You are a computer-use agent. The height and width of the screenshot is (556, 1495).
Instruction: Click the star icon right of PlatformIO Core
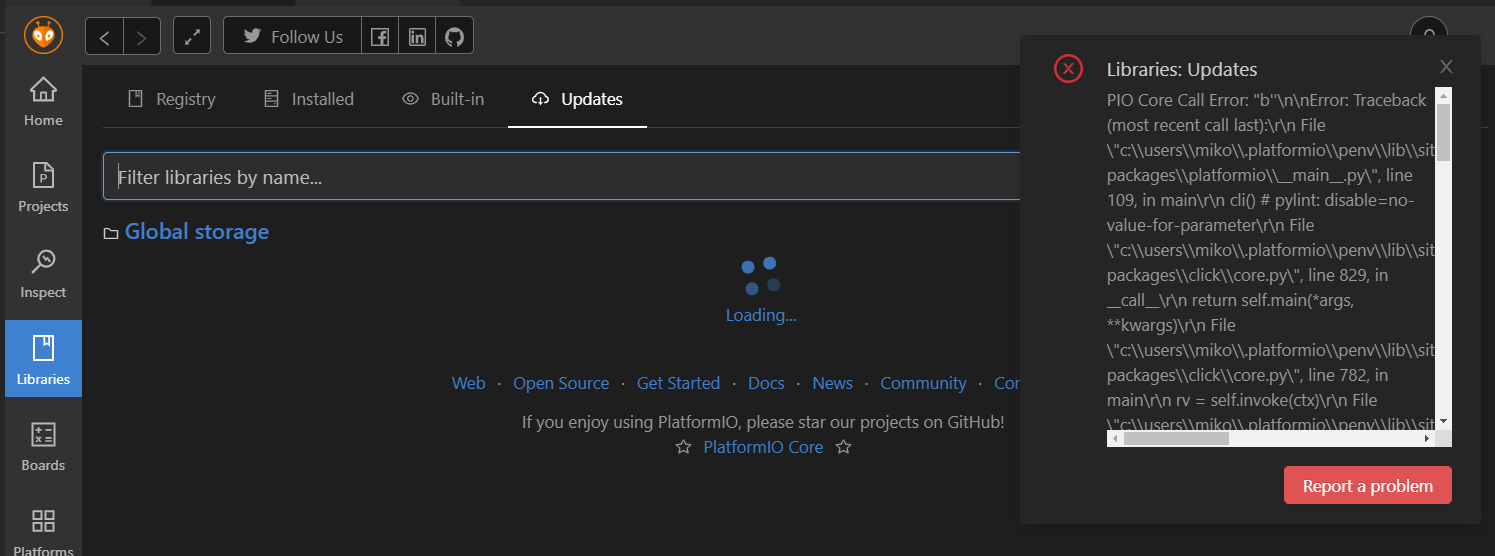843,447
